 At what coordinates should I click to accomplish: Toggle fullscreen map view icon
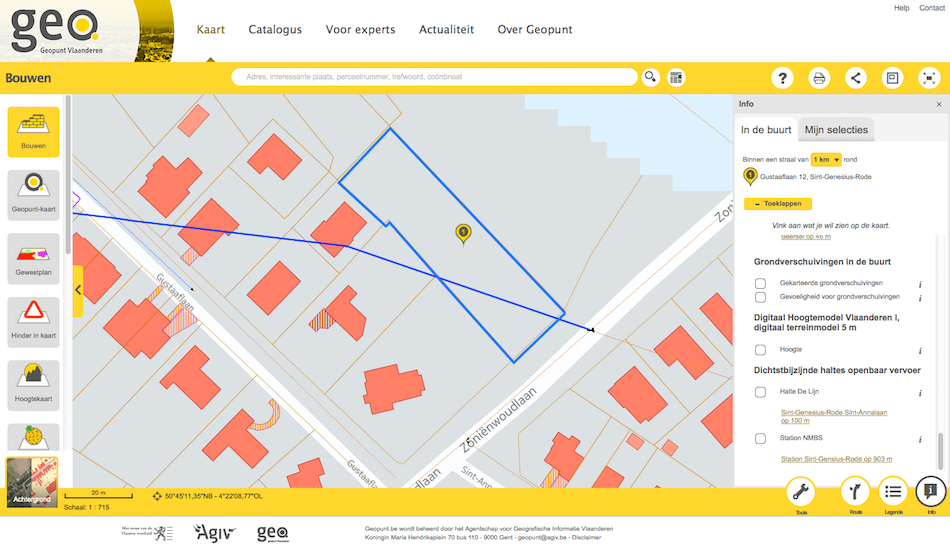click(929, 78)
